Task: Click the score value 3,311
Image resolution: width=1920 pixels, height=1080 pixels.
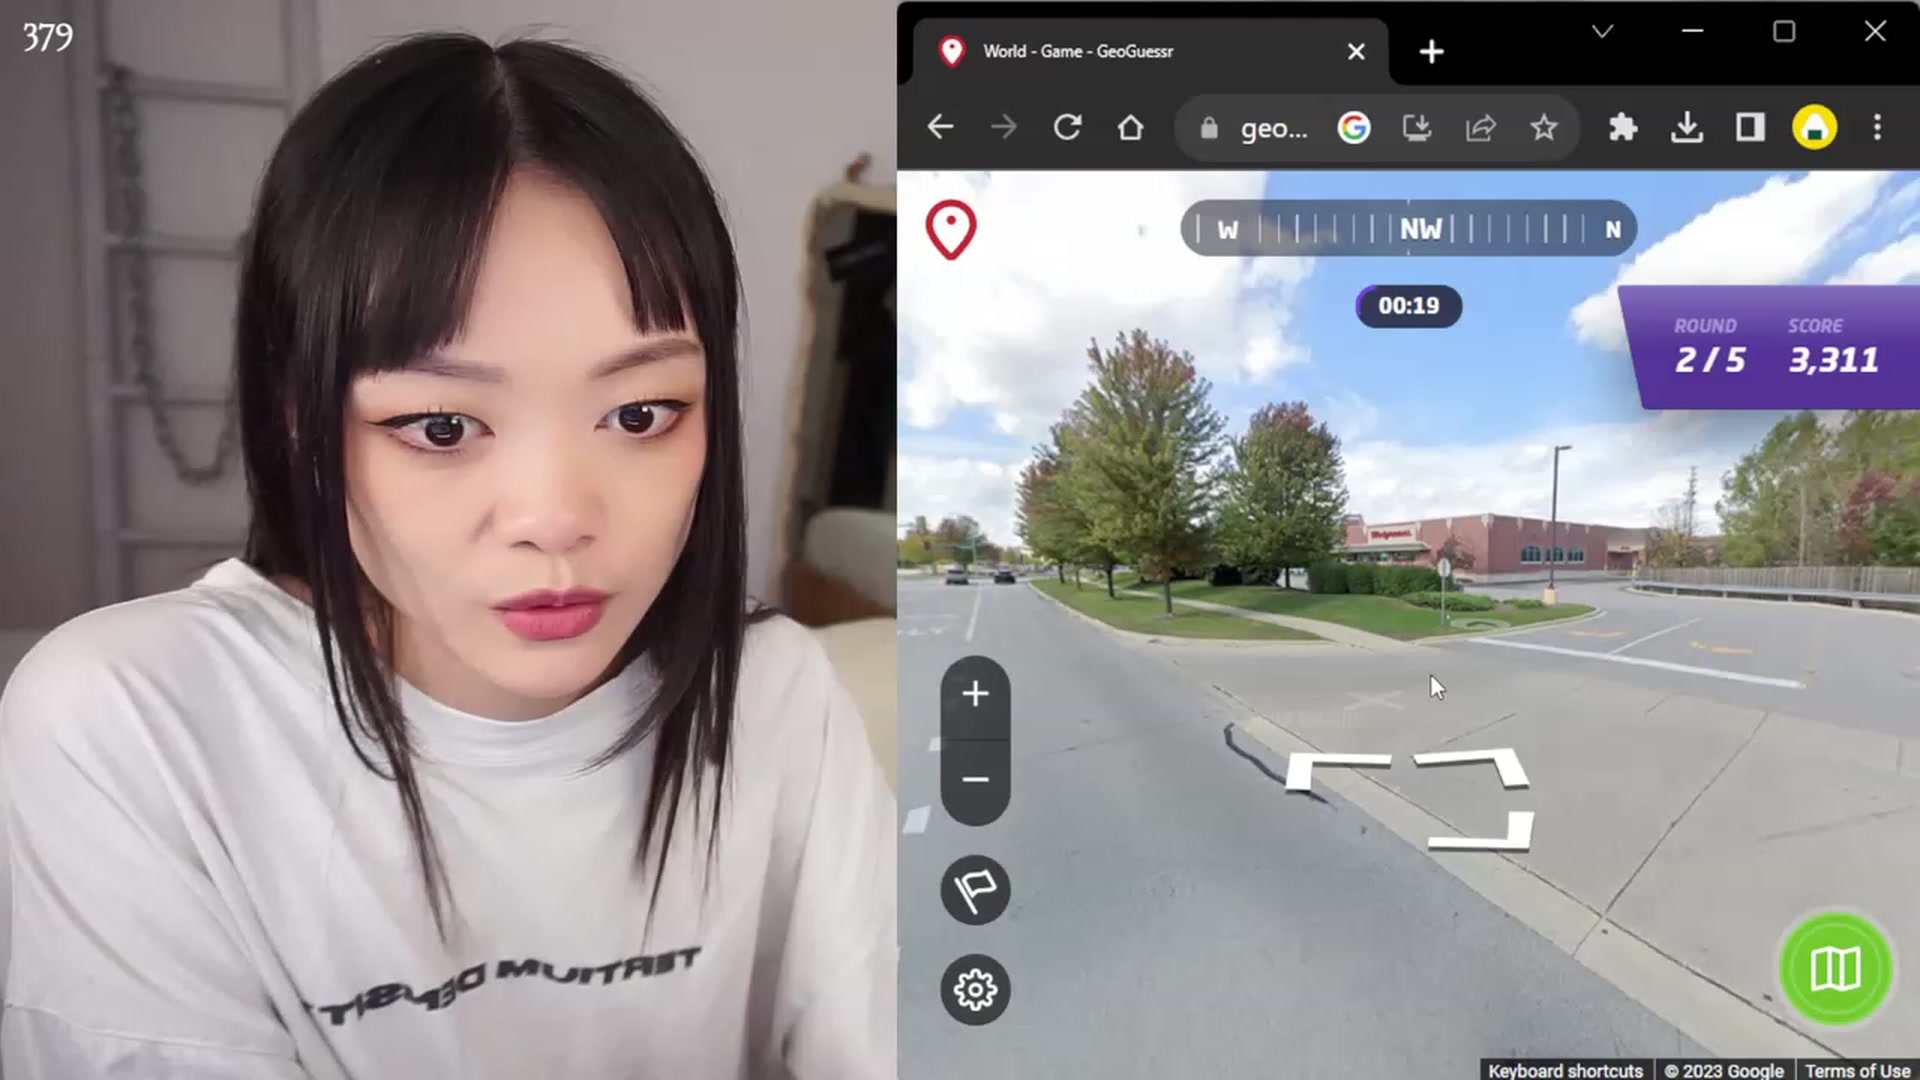Action: coord(1834,360)
